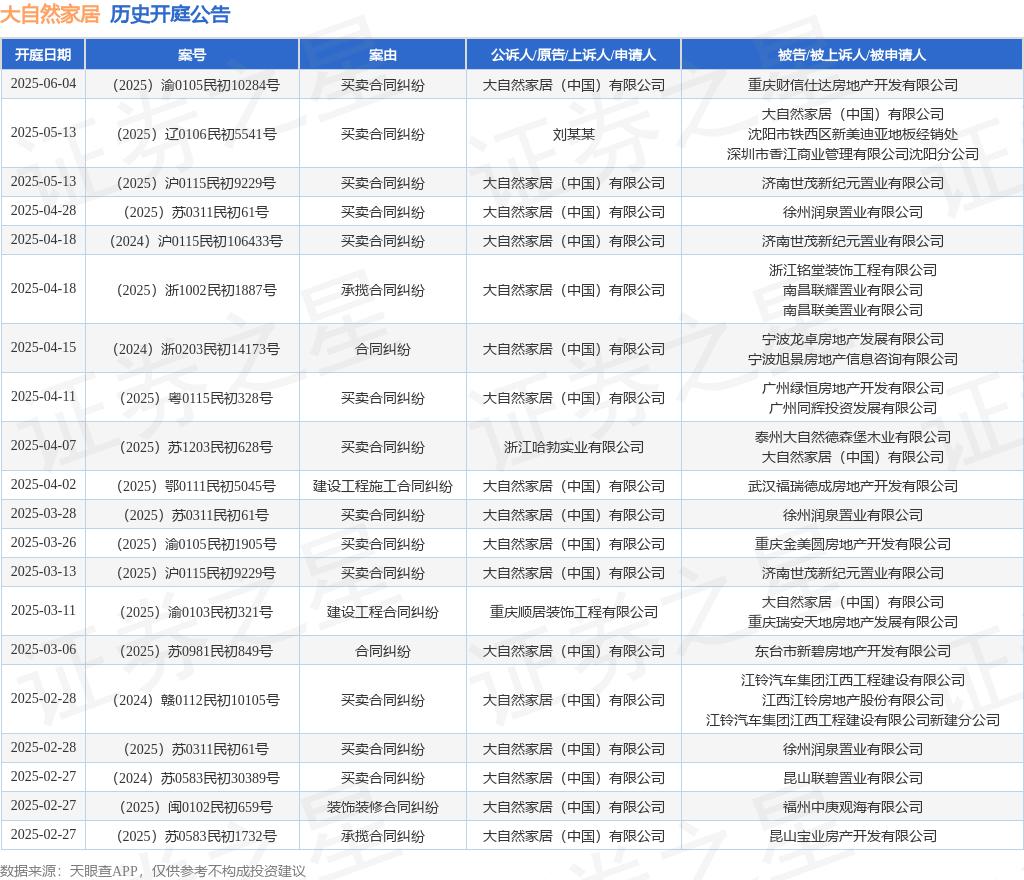Image resolution: width=1024 pixels, height=880 pixels.
Task: Click defendant 重庆瑞安天地房地产发展有限公司
Action: pyautogui.click(x=852, y=622)
